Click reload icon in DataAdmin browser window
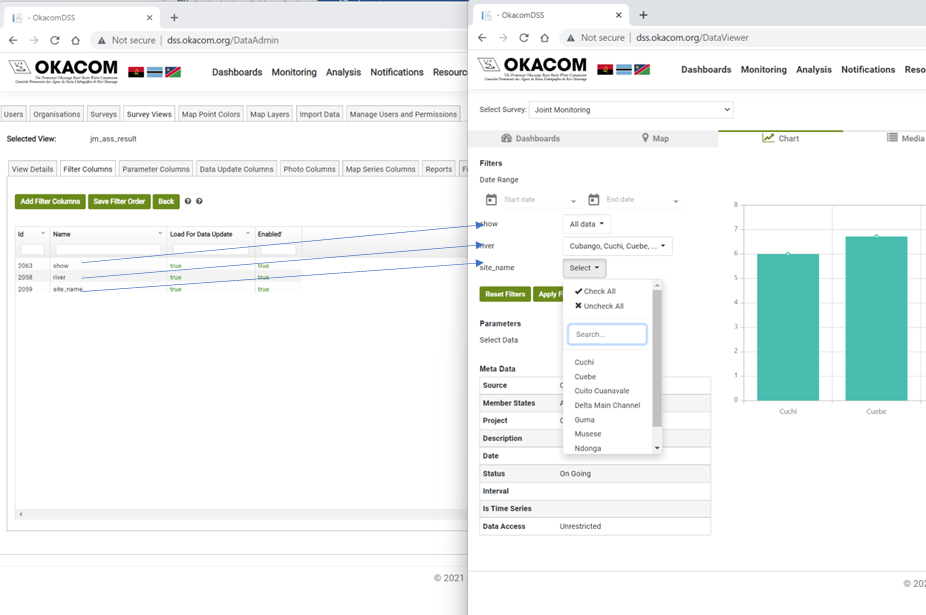Screen dimensions: 926x615 (x=55, y=40)
